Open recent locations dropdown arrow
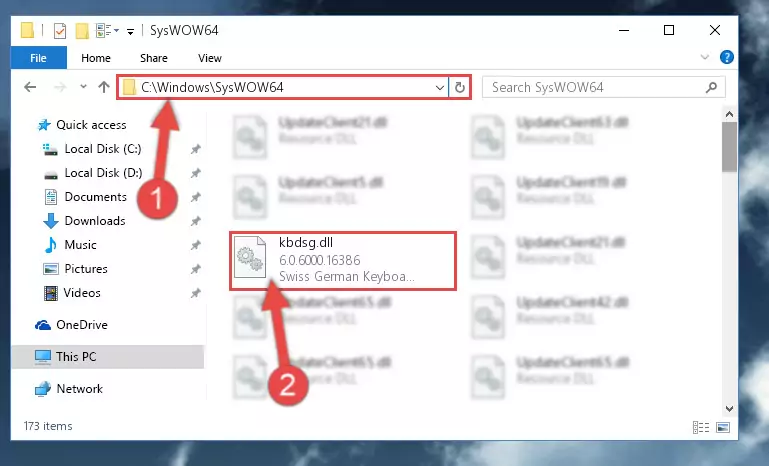 [x=83, y=87]
